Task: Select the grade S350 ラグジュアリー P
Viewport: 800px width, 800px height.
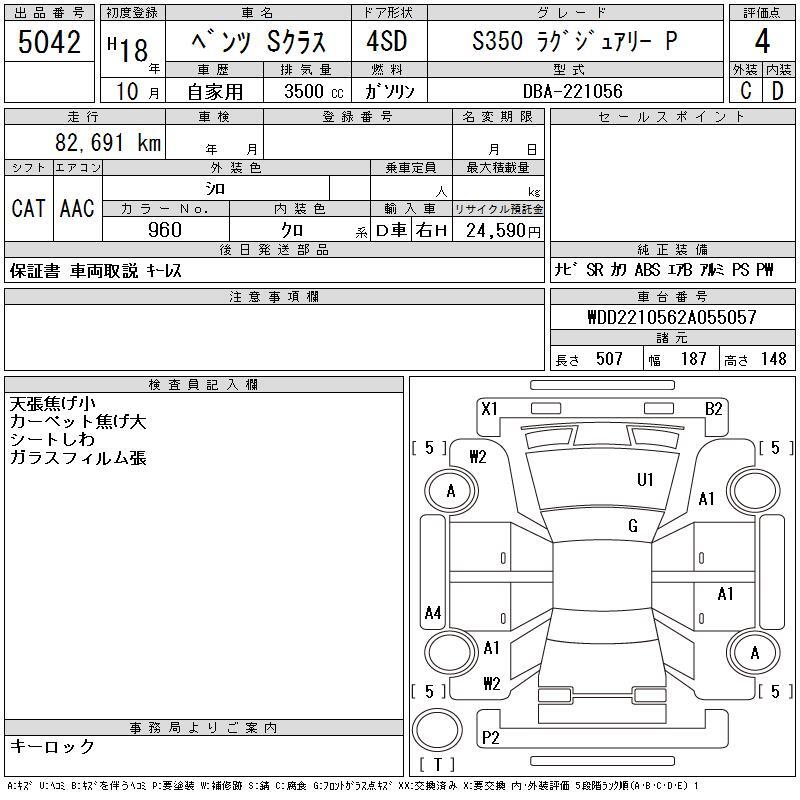Action: pos(574,41)
